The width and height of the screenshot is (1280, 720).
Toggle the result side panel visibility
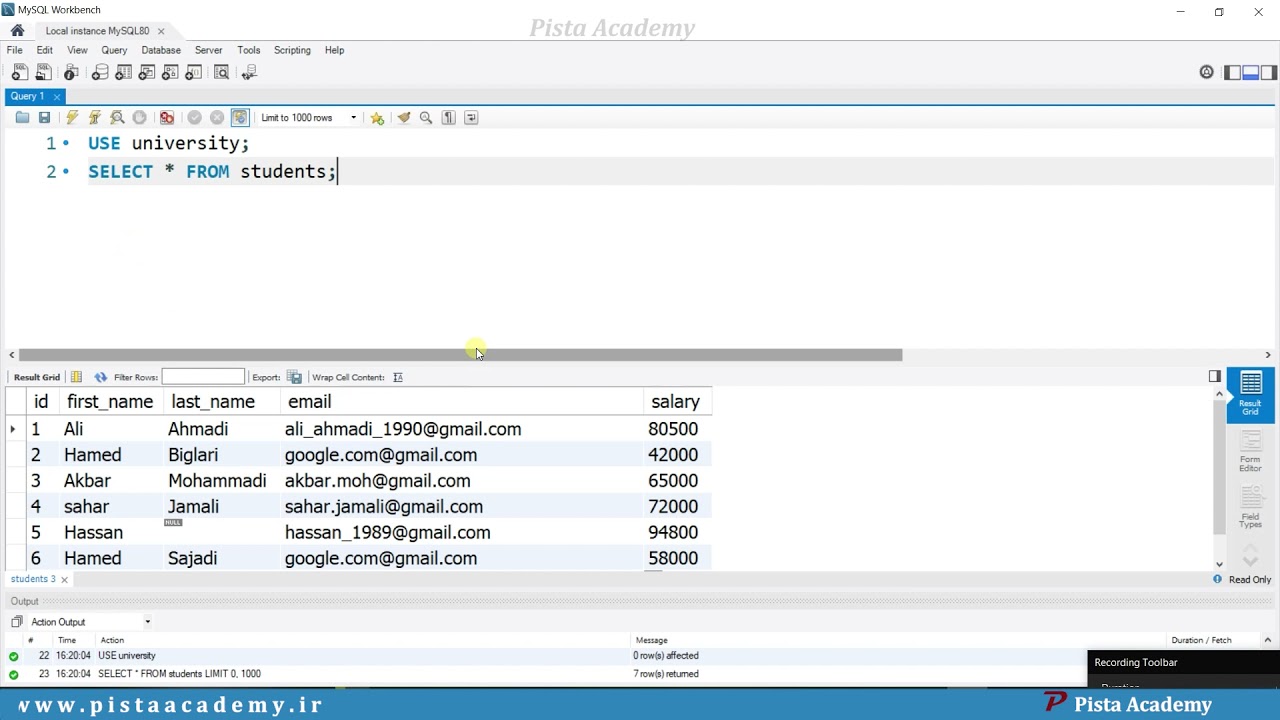[x=1214, y=376]
